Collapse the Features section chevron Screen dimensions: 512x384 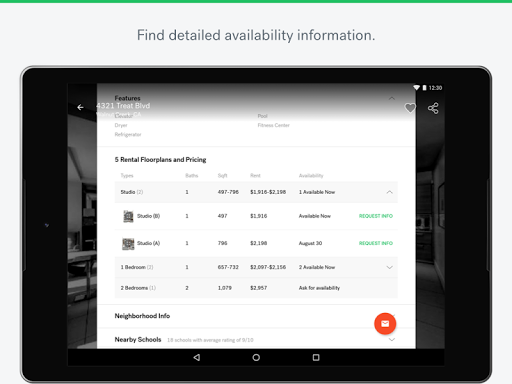[392, 98]
